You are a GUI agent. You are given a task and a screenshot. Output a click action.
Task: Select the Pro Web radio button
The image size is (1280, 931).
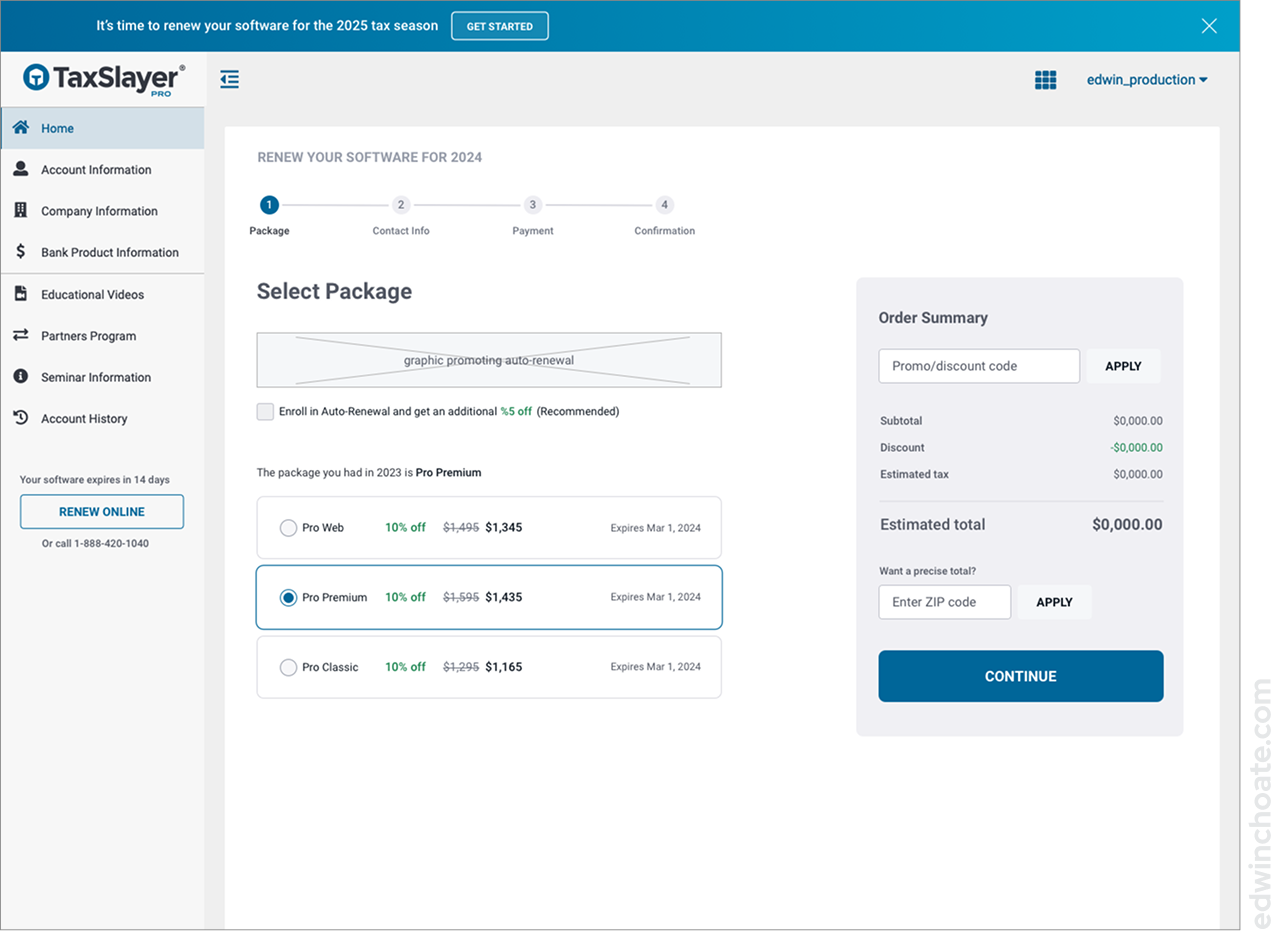[x=288, y=527]
